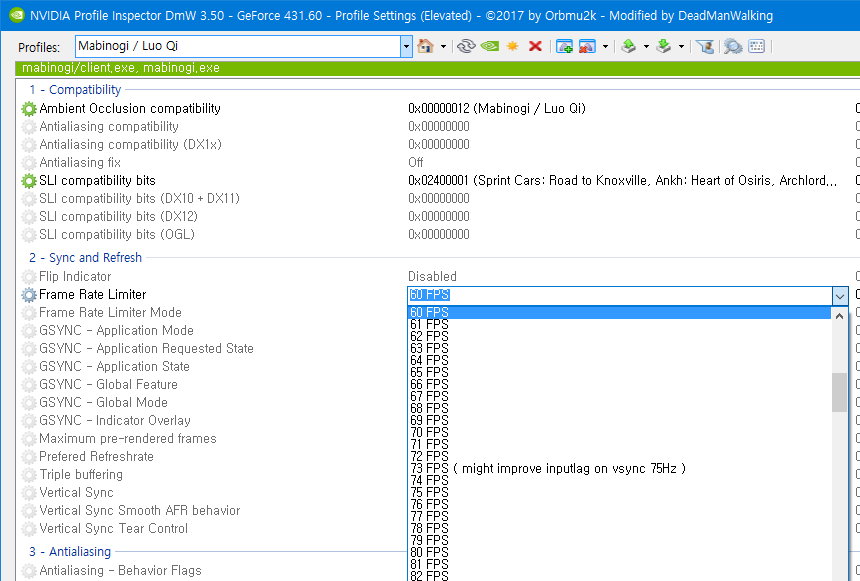Create a new profile with the orange sun icon

click(x=512, y=46)
